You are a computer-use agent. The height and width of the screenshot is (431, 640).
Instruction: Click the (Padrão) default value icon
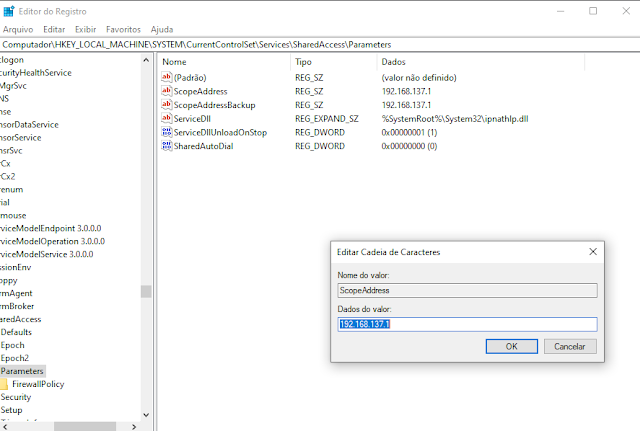click(167, 77)
